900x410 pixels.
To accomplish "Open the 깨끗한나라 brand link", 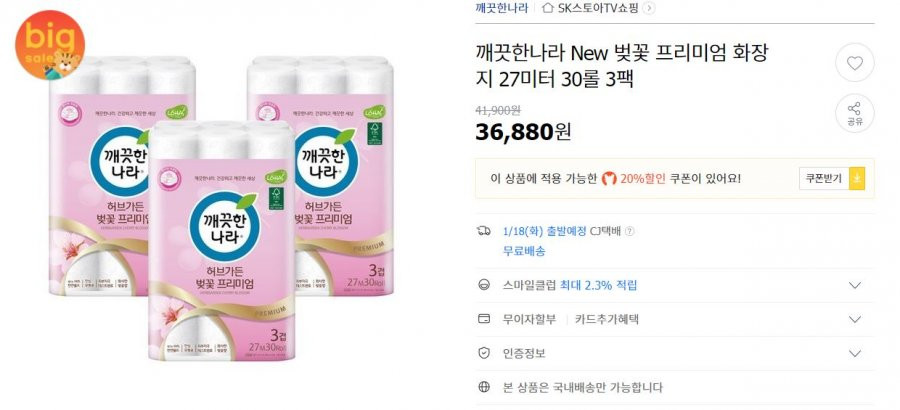I will click(x=502, y=7).
